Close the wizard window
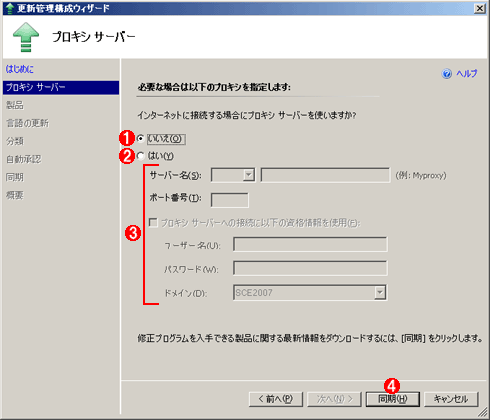 (x=480, y=8)
